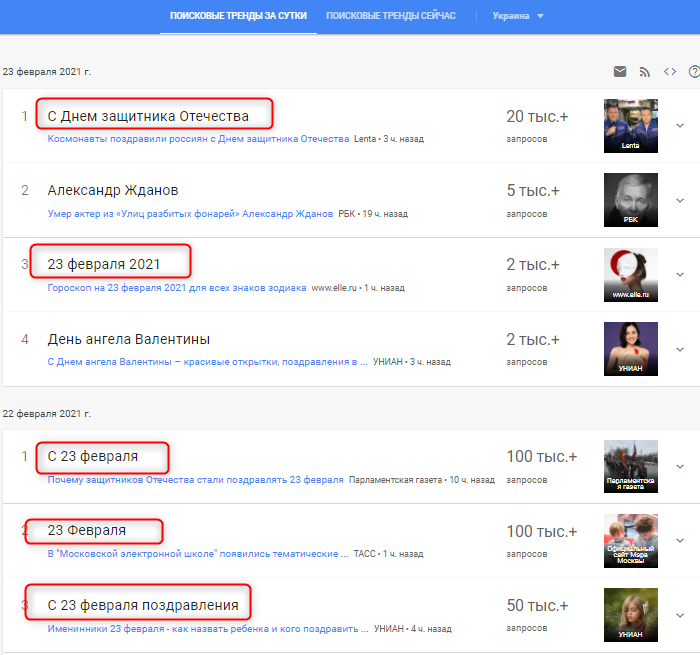700x655 pixels.
Task: Expand the 'День ангела Валентины' row chevron
Action: pos(680,349)
